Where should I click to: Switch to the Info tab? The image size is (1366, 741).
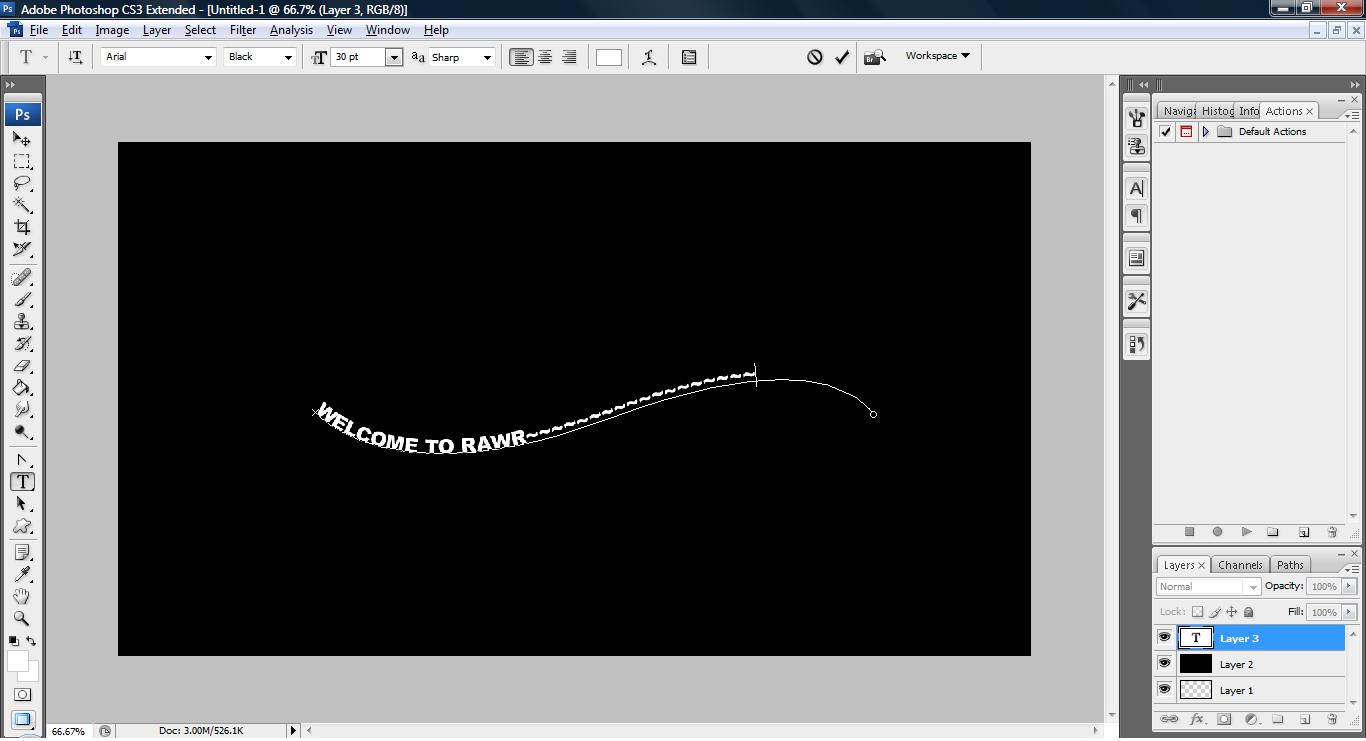(x=1249, y=111)
